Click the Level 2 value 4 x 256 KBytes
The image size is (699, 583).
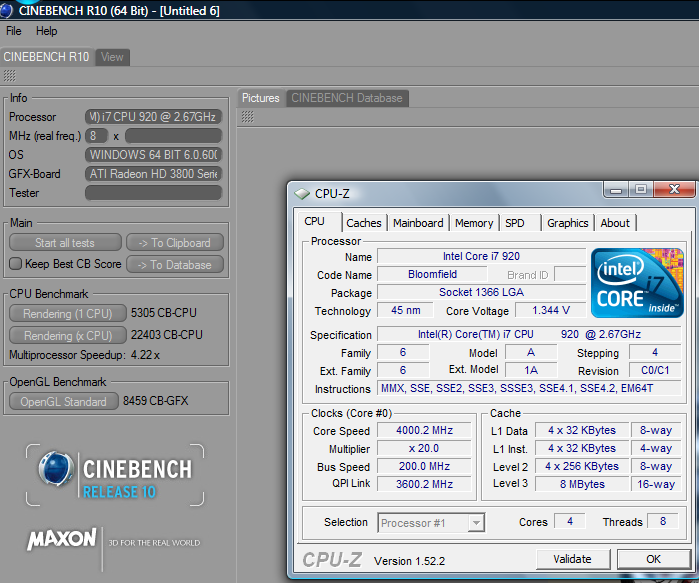pos(582,466)
